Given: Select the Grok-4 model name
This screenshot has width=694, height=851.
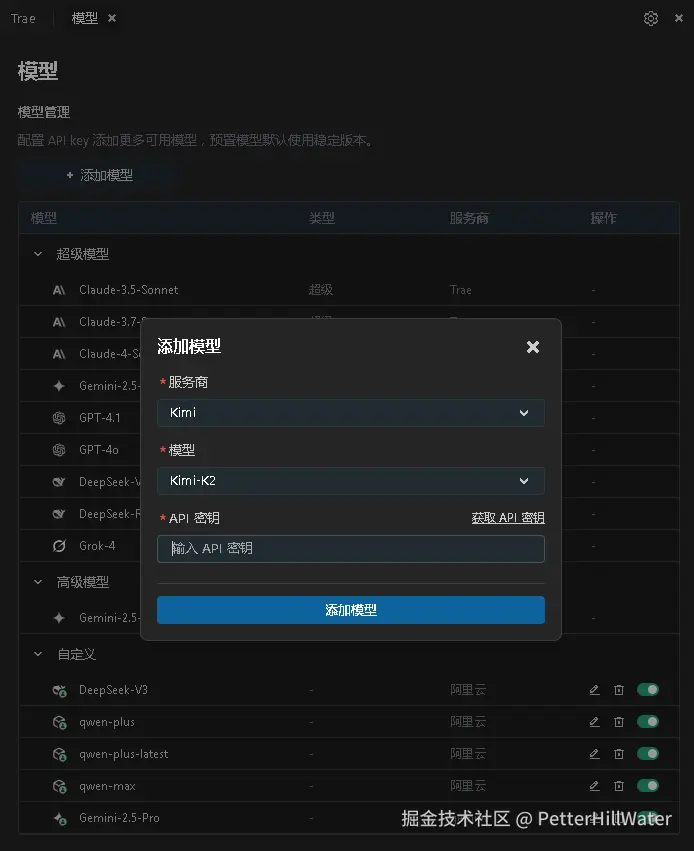Looking at the screenshot, I should 97,546.
